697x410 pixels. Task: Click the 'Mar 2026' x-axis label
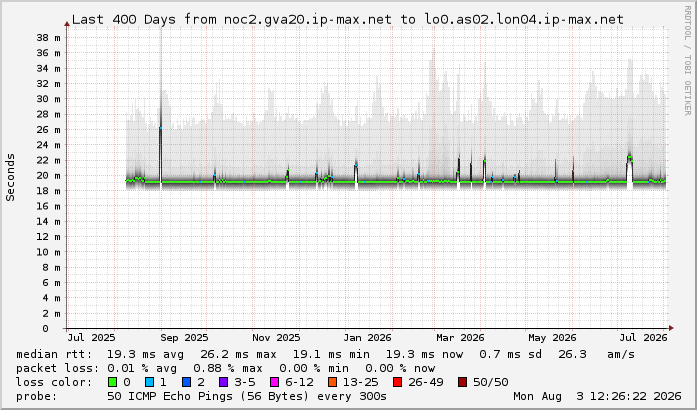tap(460, 338)
